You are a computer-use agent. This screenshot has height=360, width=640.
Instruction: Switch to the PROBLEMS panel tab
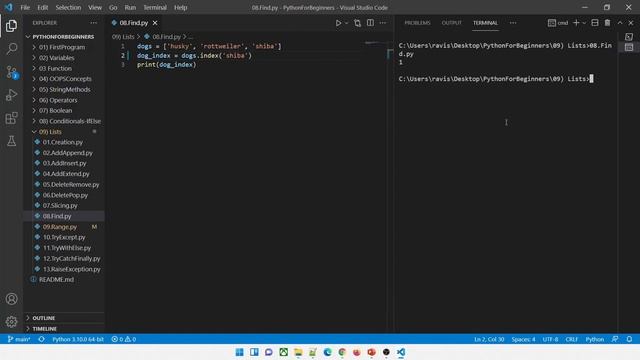tap(417, 23)
